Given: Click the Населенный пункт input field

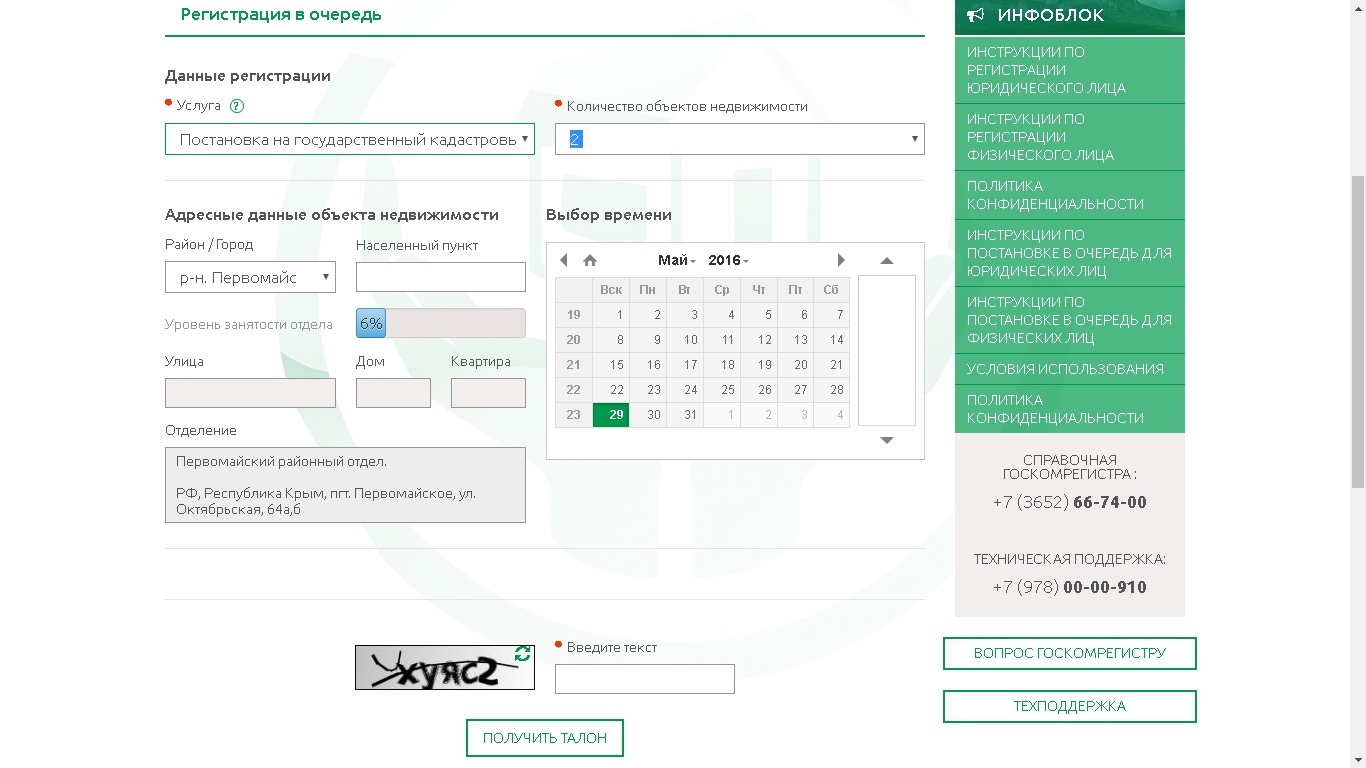Looking at the screenshot, I should tap(441, 277).
